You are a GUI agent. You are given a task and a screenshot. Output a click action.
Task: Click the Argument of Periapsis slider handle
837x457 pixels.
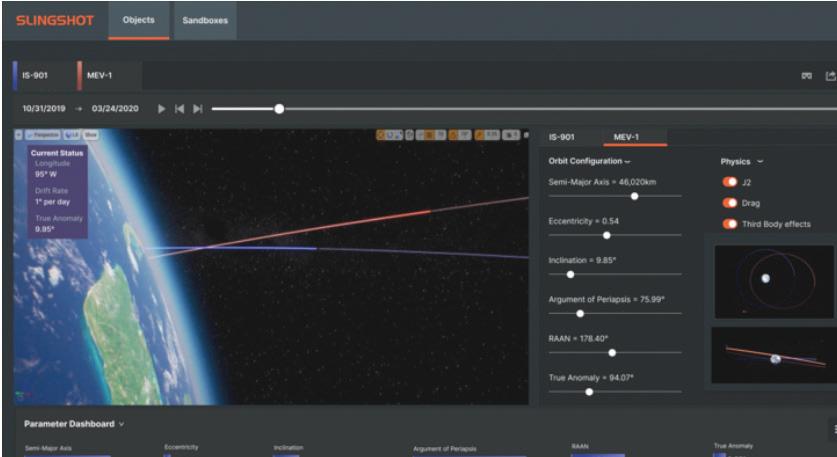click(x=580, y=313)
